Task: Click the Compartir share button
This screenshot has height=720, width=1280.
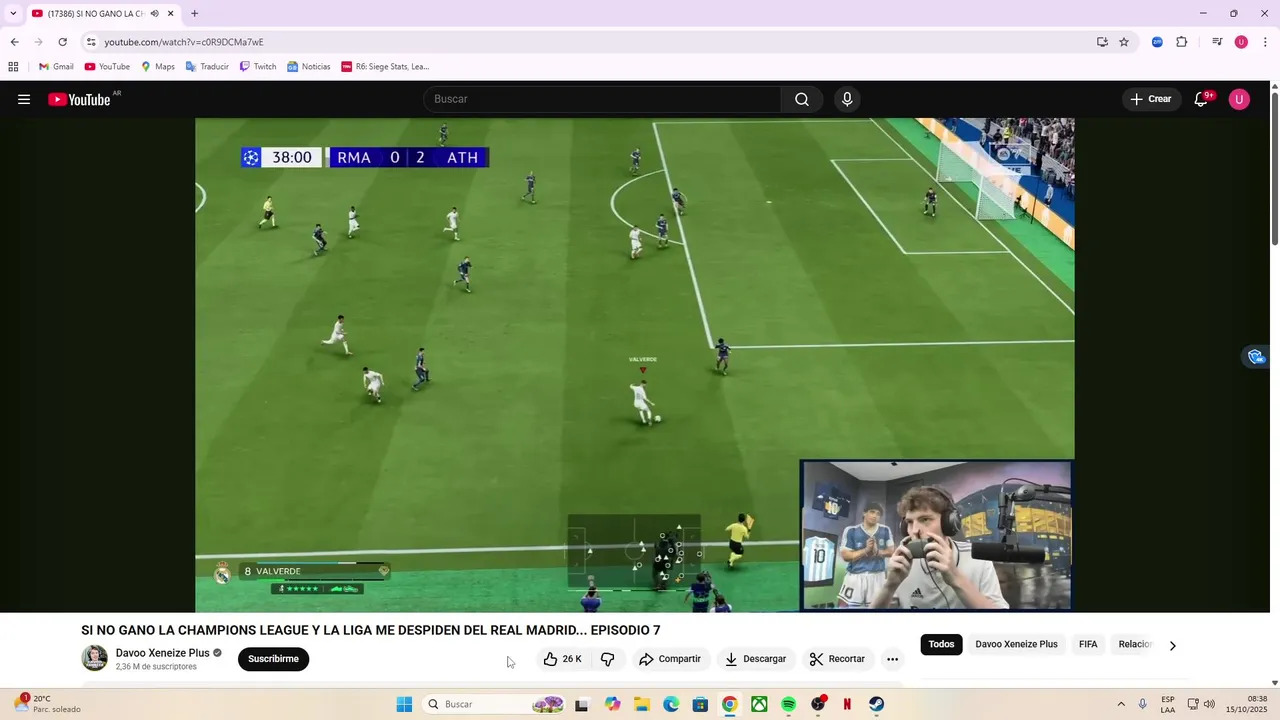Action: point(670,659)
